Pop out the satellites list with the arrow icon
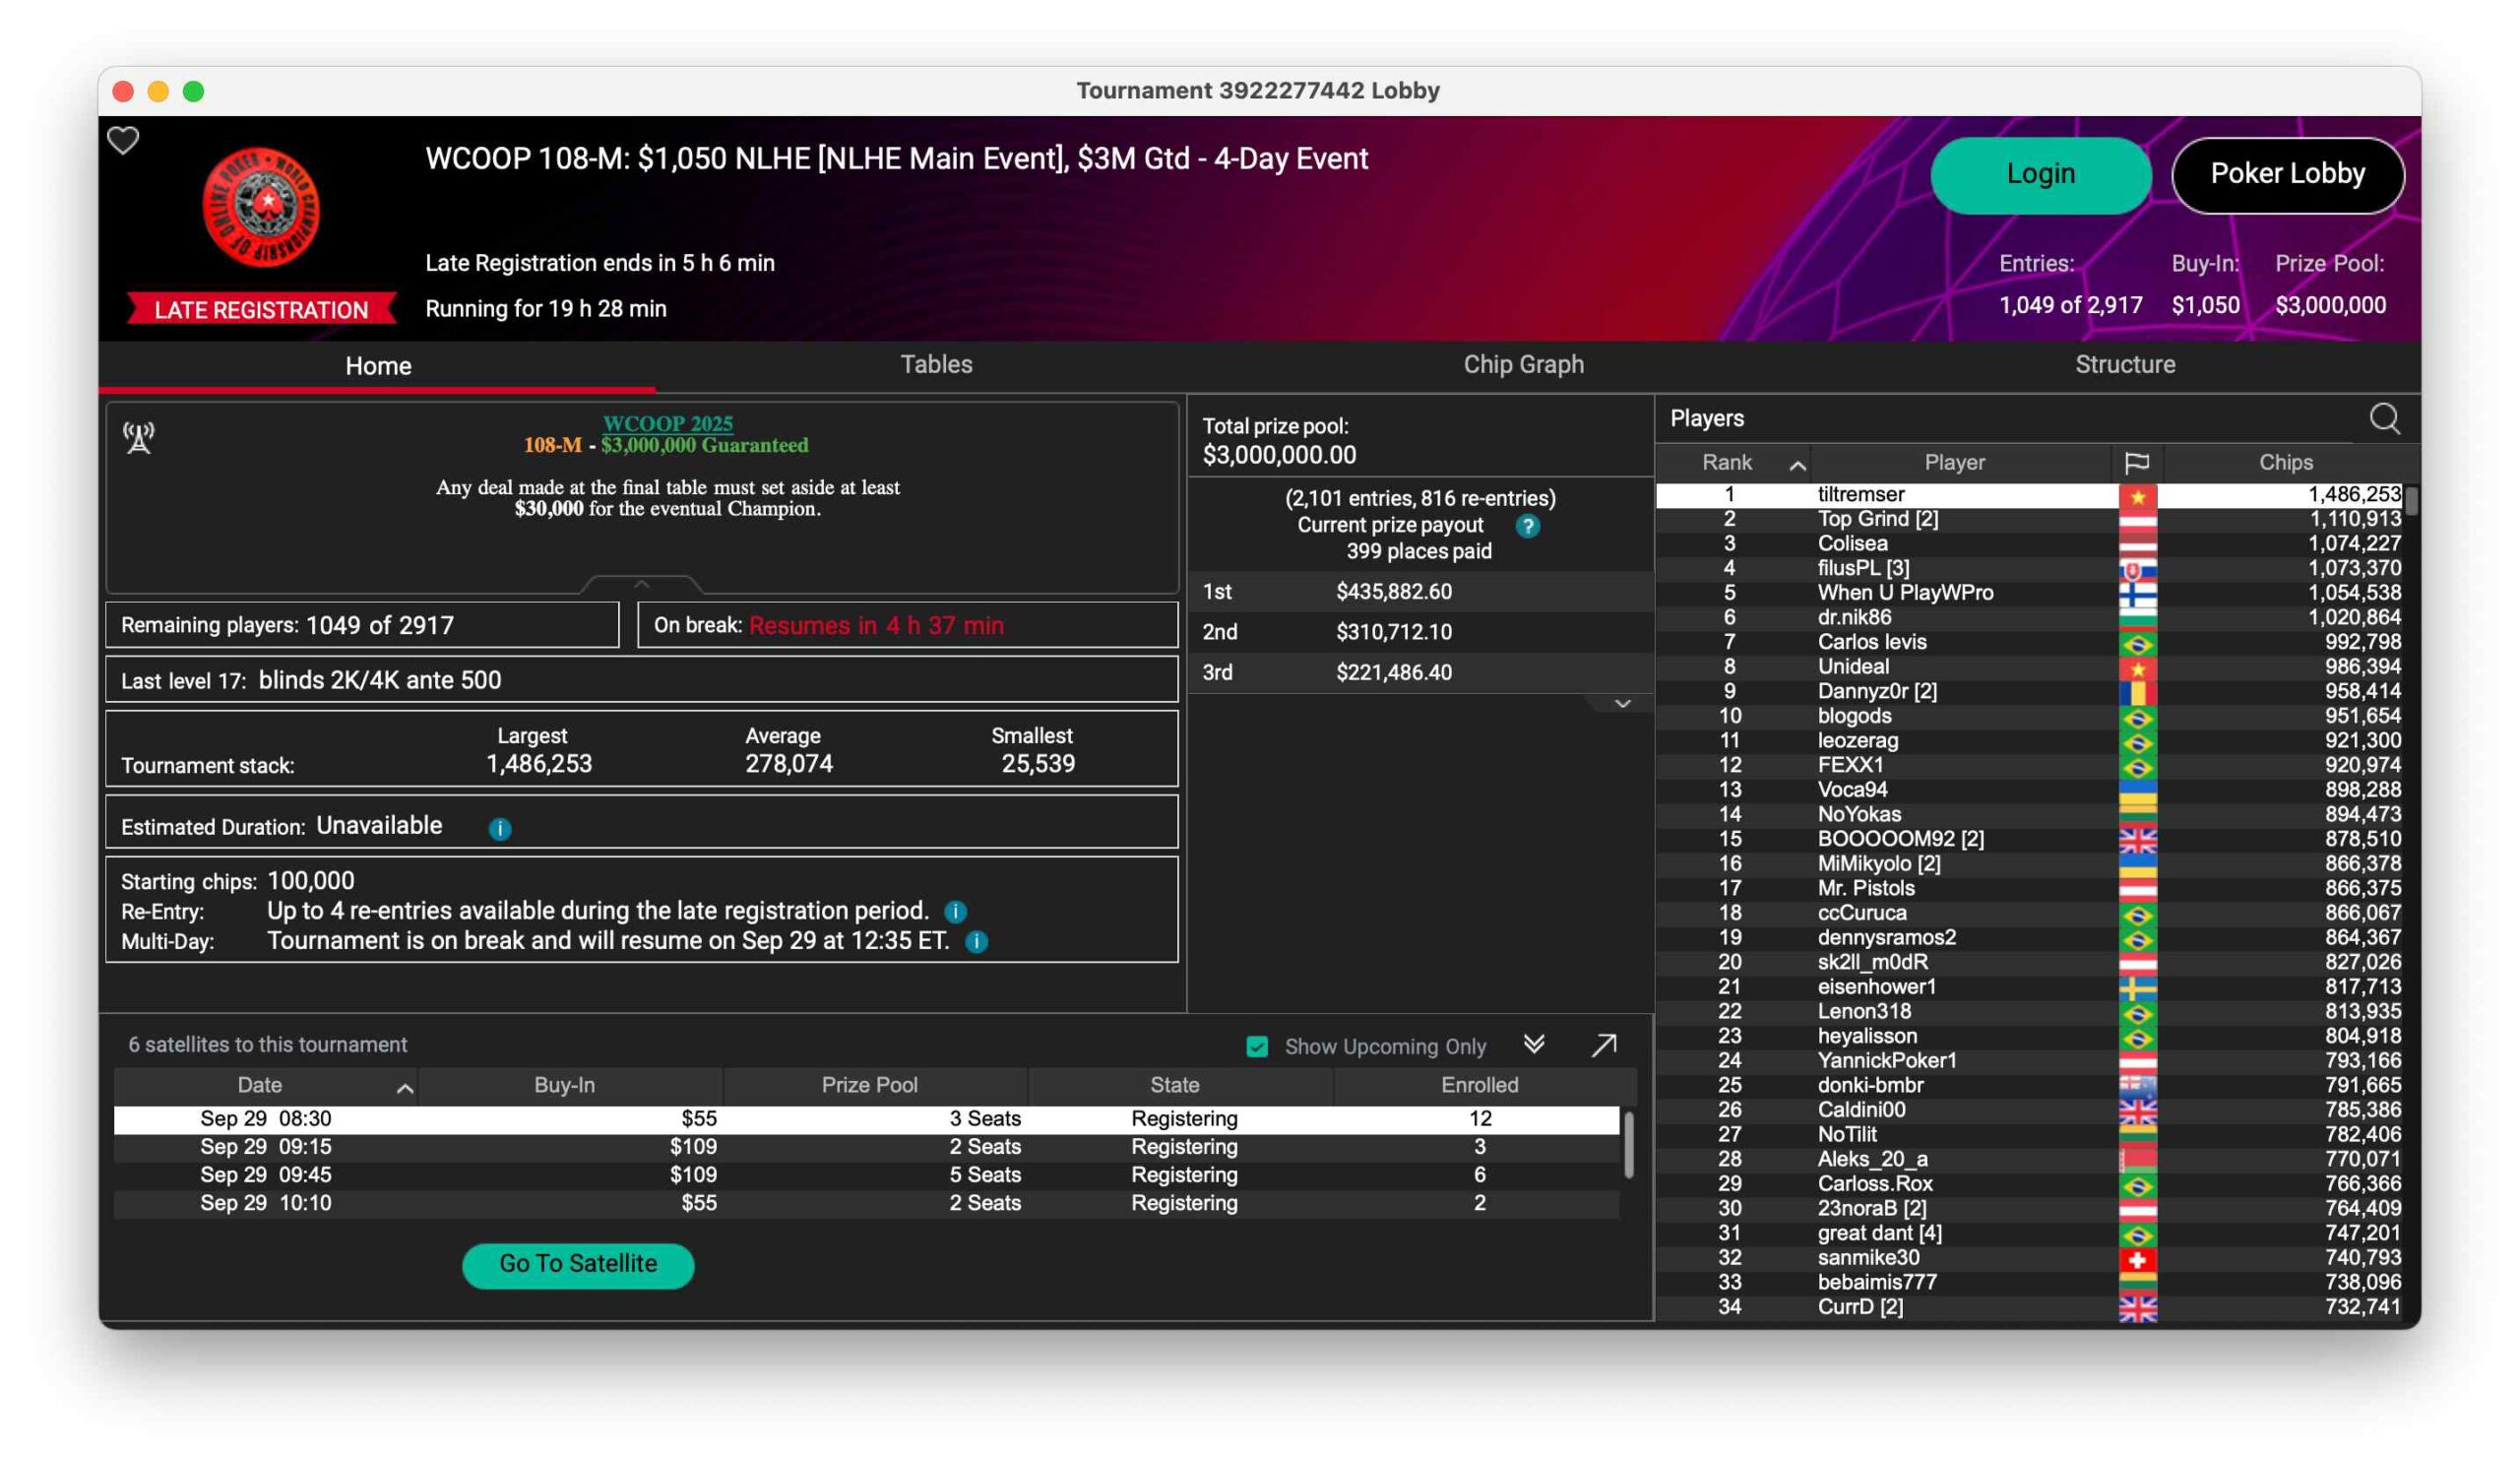The image size is (2520, 1460). (1604, 1046)
